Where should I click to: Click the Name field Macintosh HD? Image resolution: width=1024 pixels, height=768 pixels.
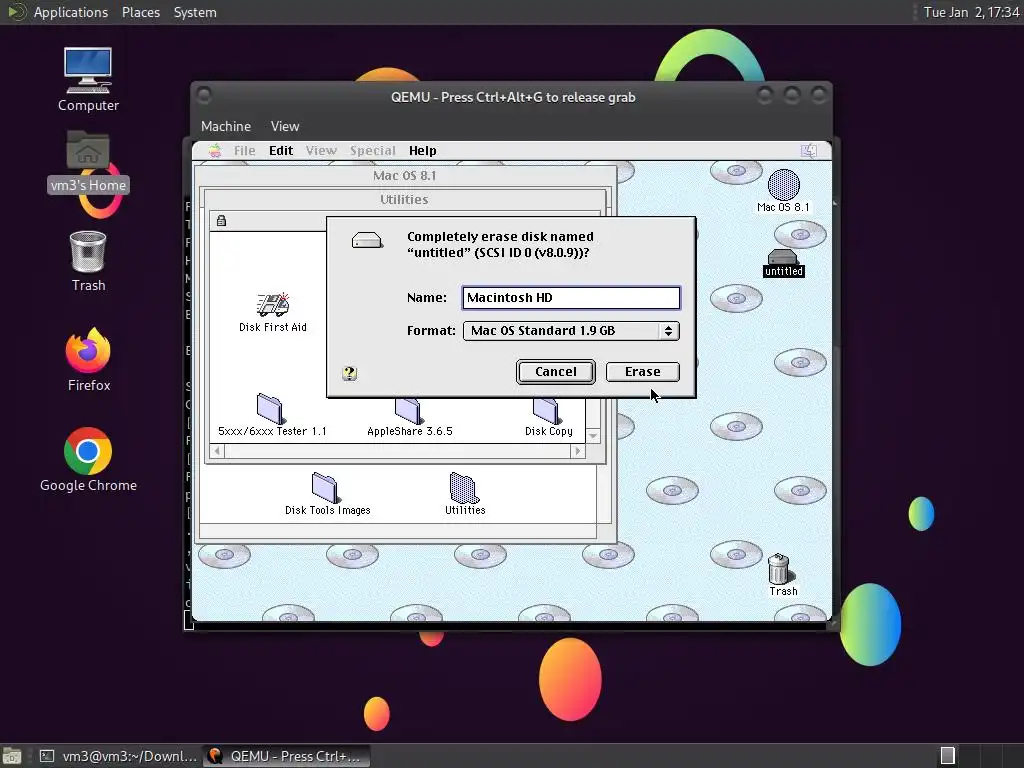click(x=571, y=298)
